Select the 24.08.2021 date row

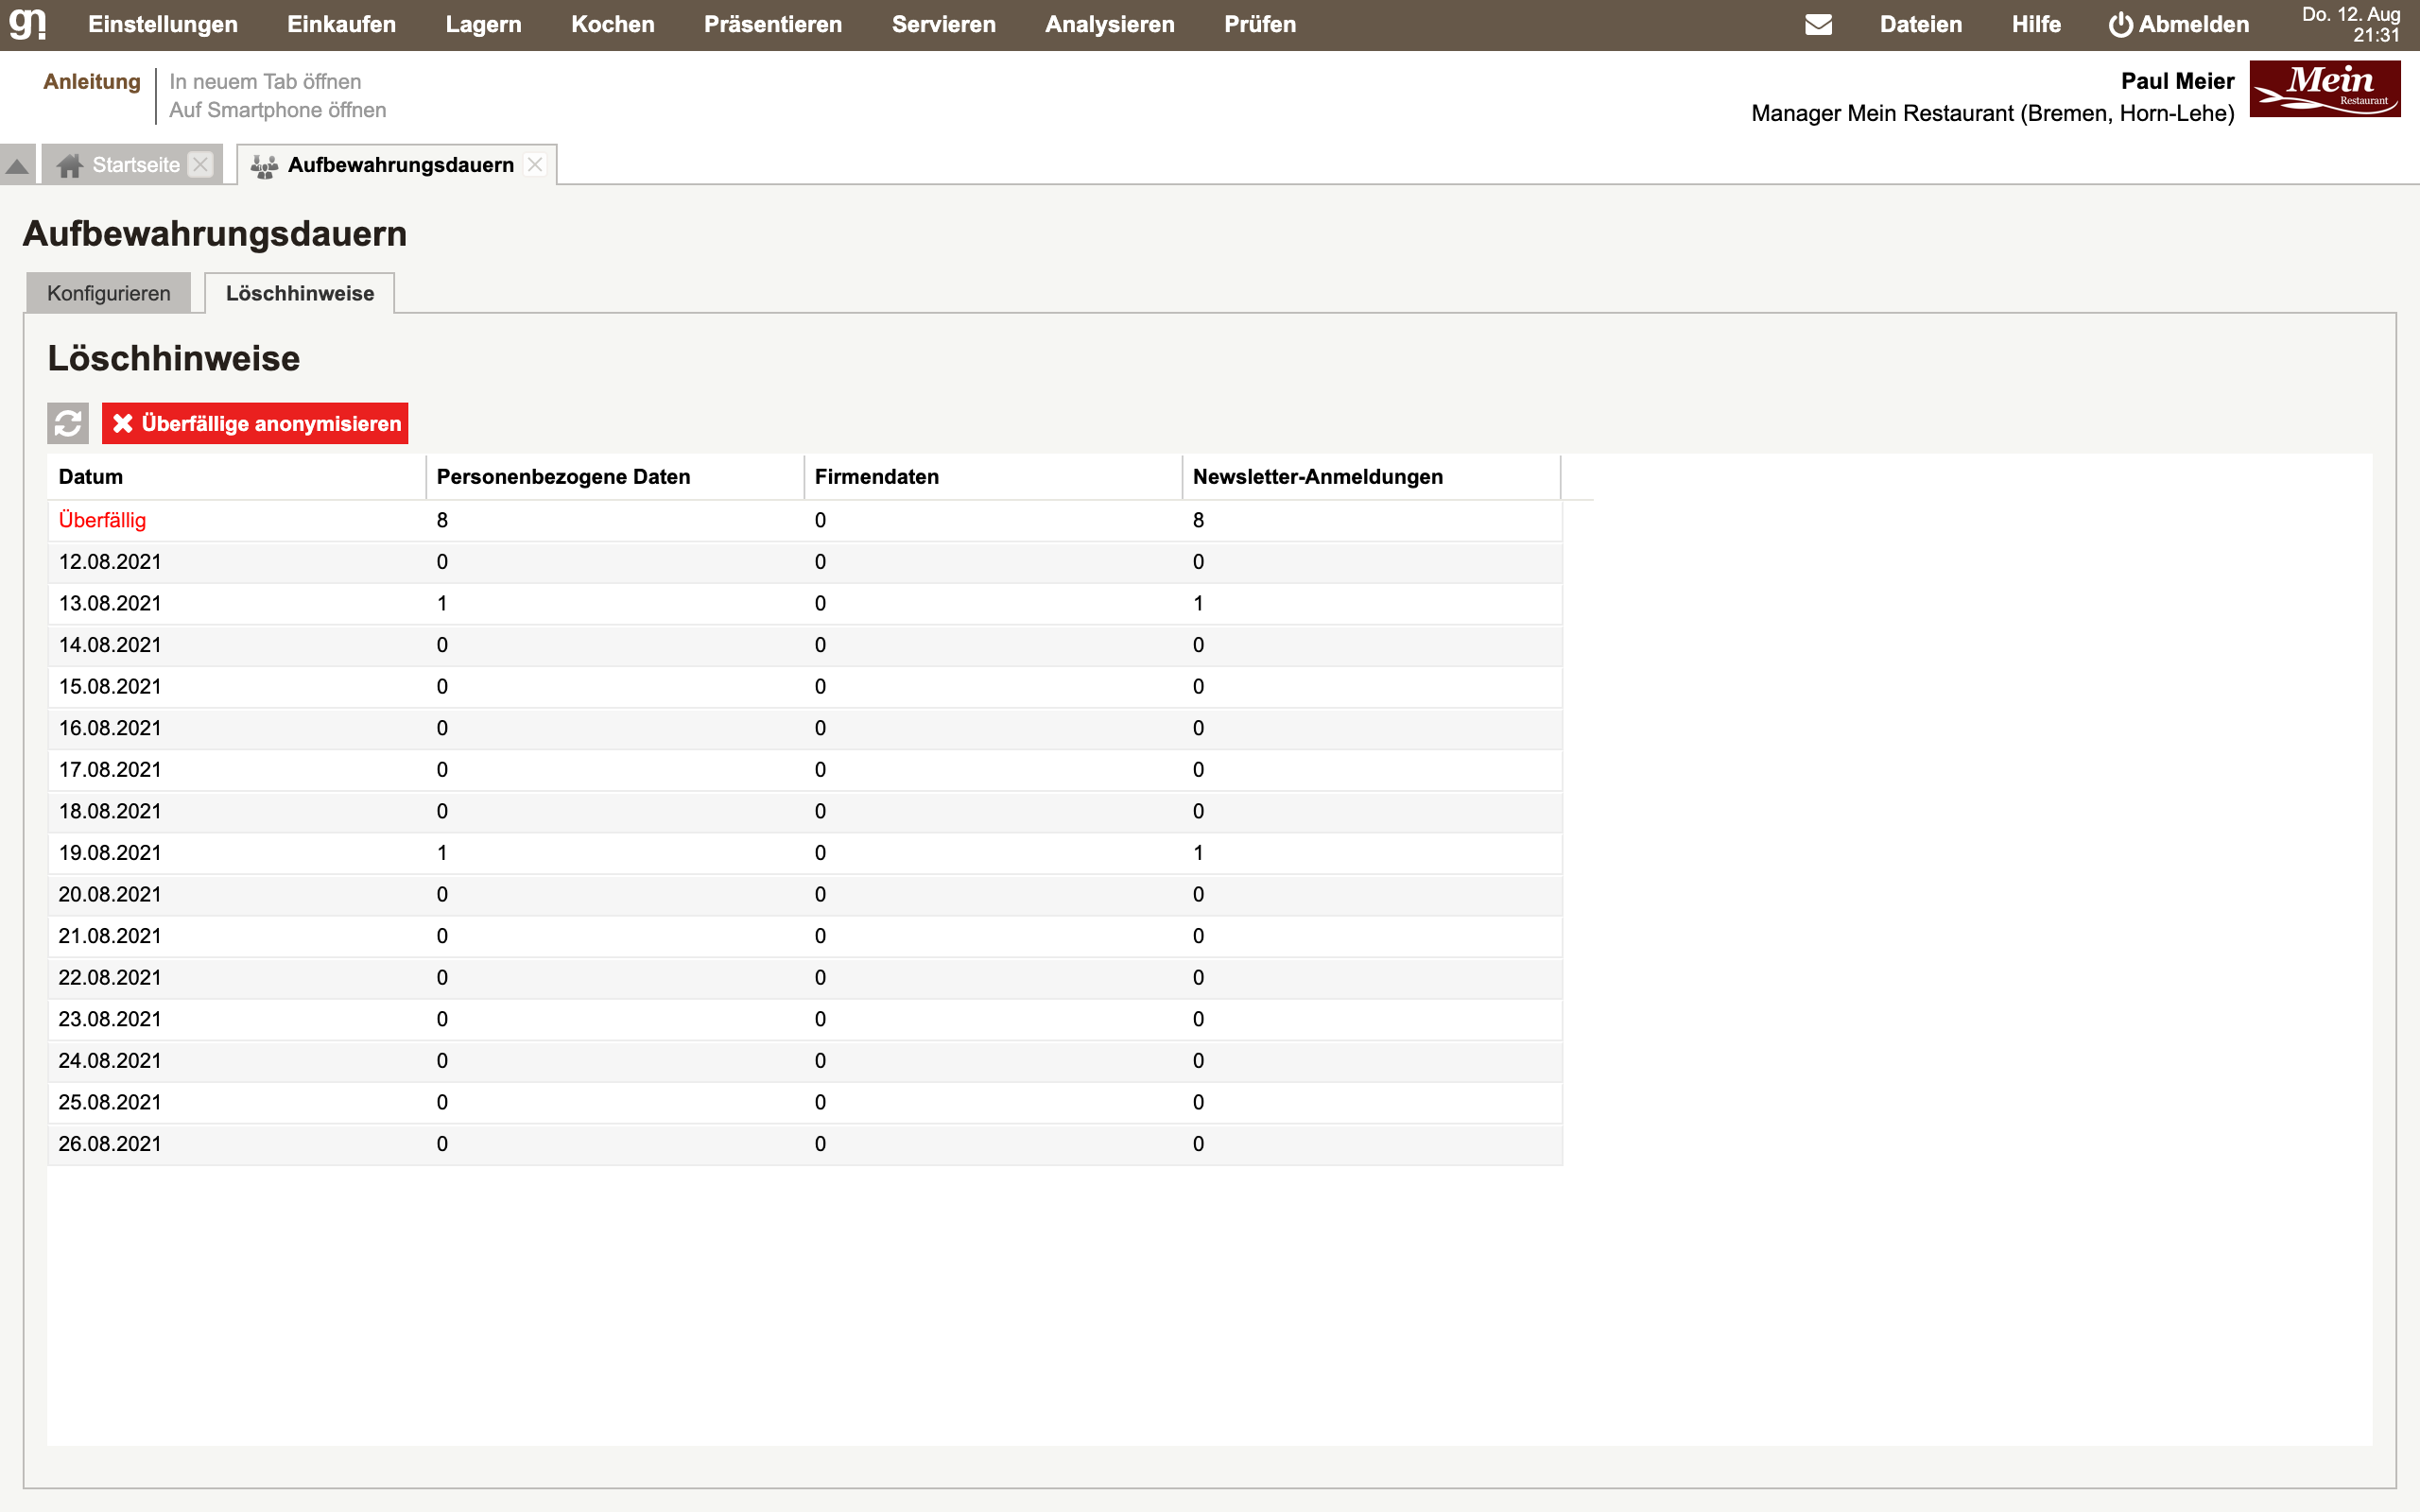click(805, 1061)
